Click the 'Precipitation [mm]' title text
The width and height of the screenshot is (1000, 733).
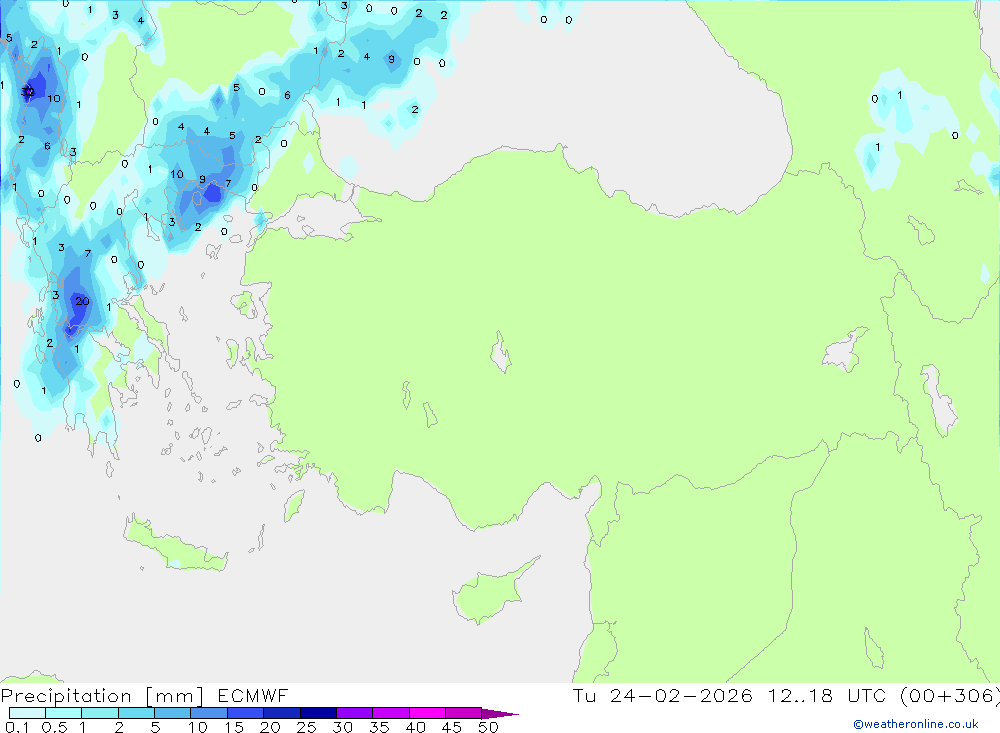pyautogui.click(x=102, y=696)
